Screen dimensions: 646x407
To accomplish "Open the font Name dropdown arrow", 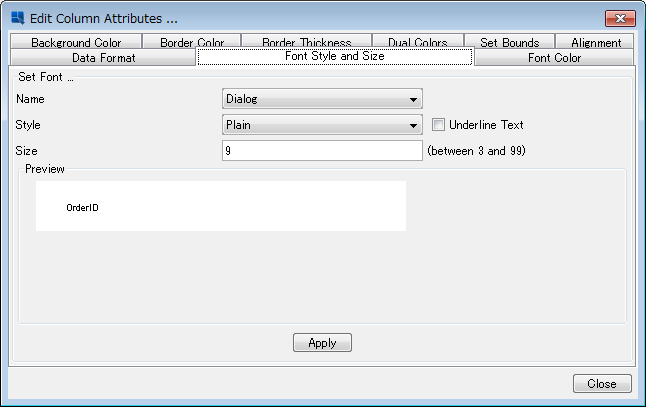I will click(x=413, y=99).
